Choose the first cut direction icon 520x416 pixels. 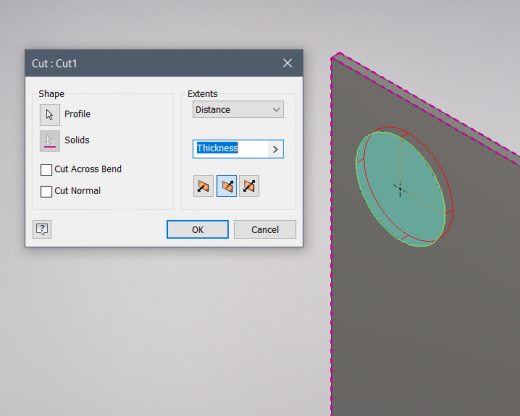[x=203, y=186]
